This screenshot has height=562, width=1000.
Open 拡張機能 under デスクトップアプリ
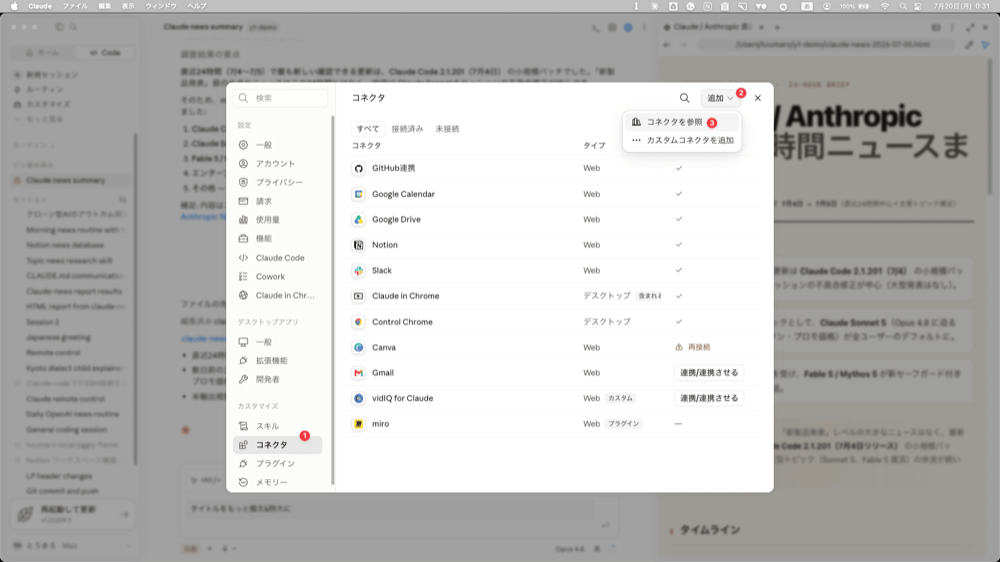click(x=277, y=360)
